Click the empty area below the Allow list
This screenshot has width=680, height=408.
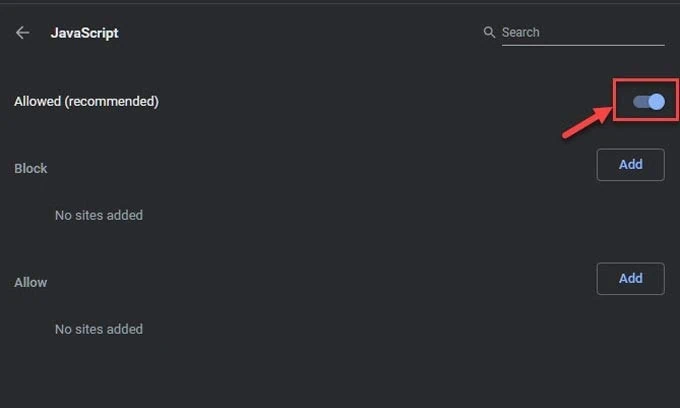click(x=340, y=375)
